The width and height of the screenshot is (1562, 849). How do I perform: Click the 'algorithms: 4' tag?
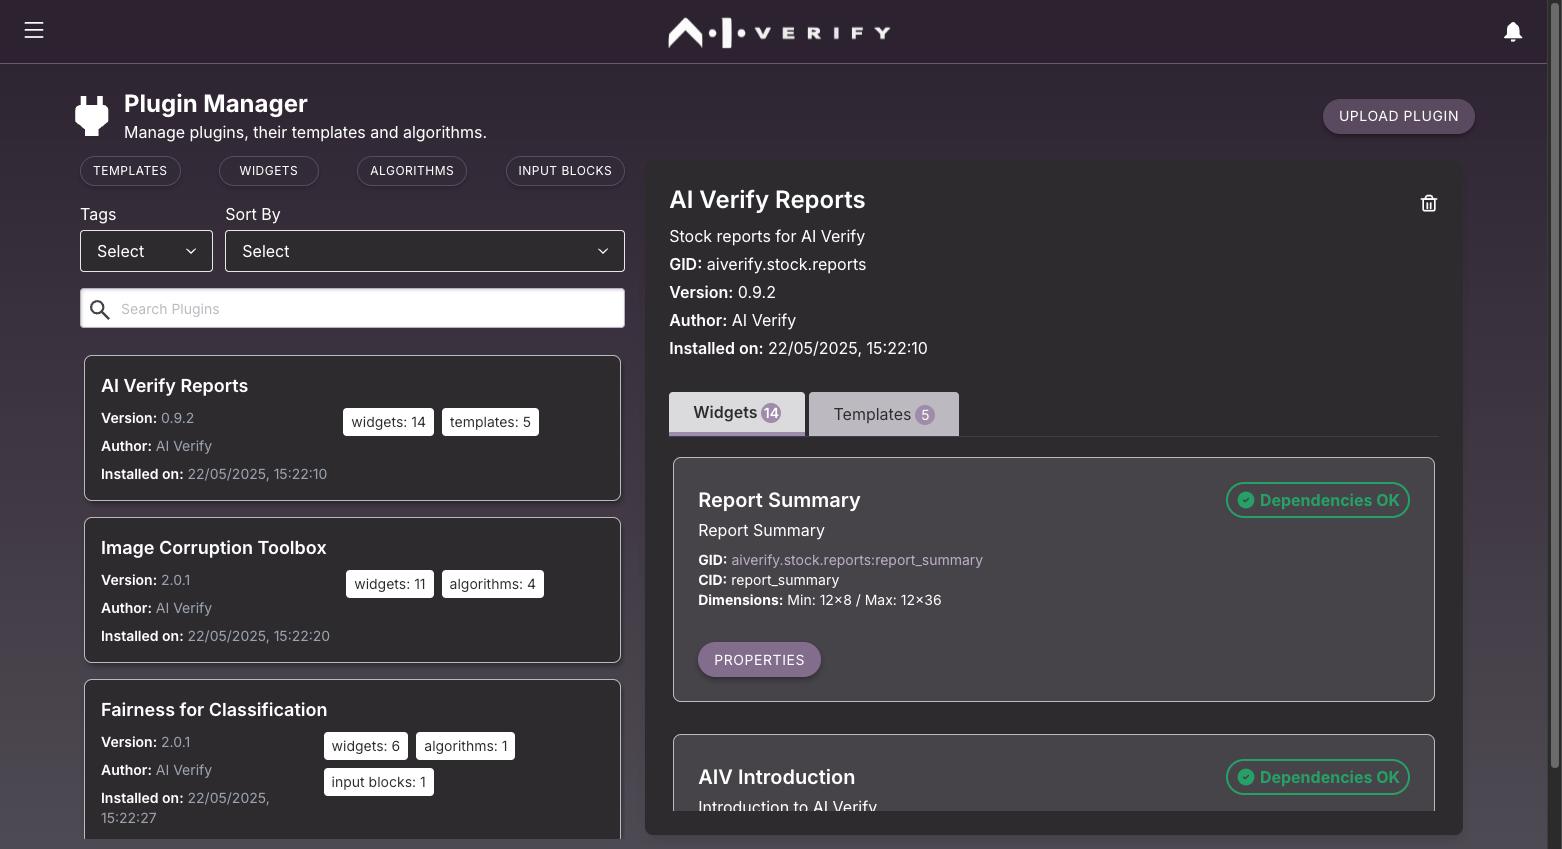pyautogui.click(x=492, y=584)
